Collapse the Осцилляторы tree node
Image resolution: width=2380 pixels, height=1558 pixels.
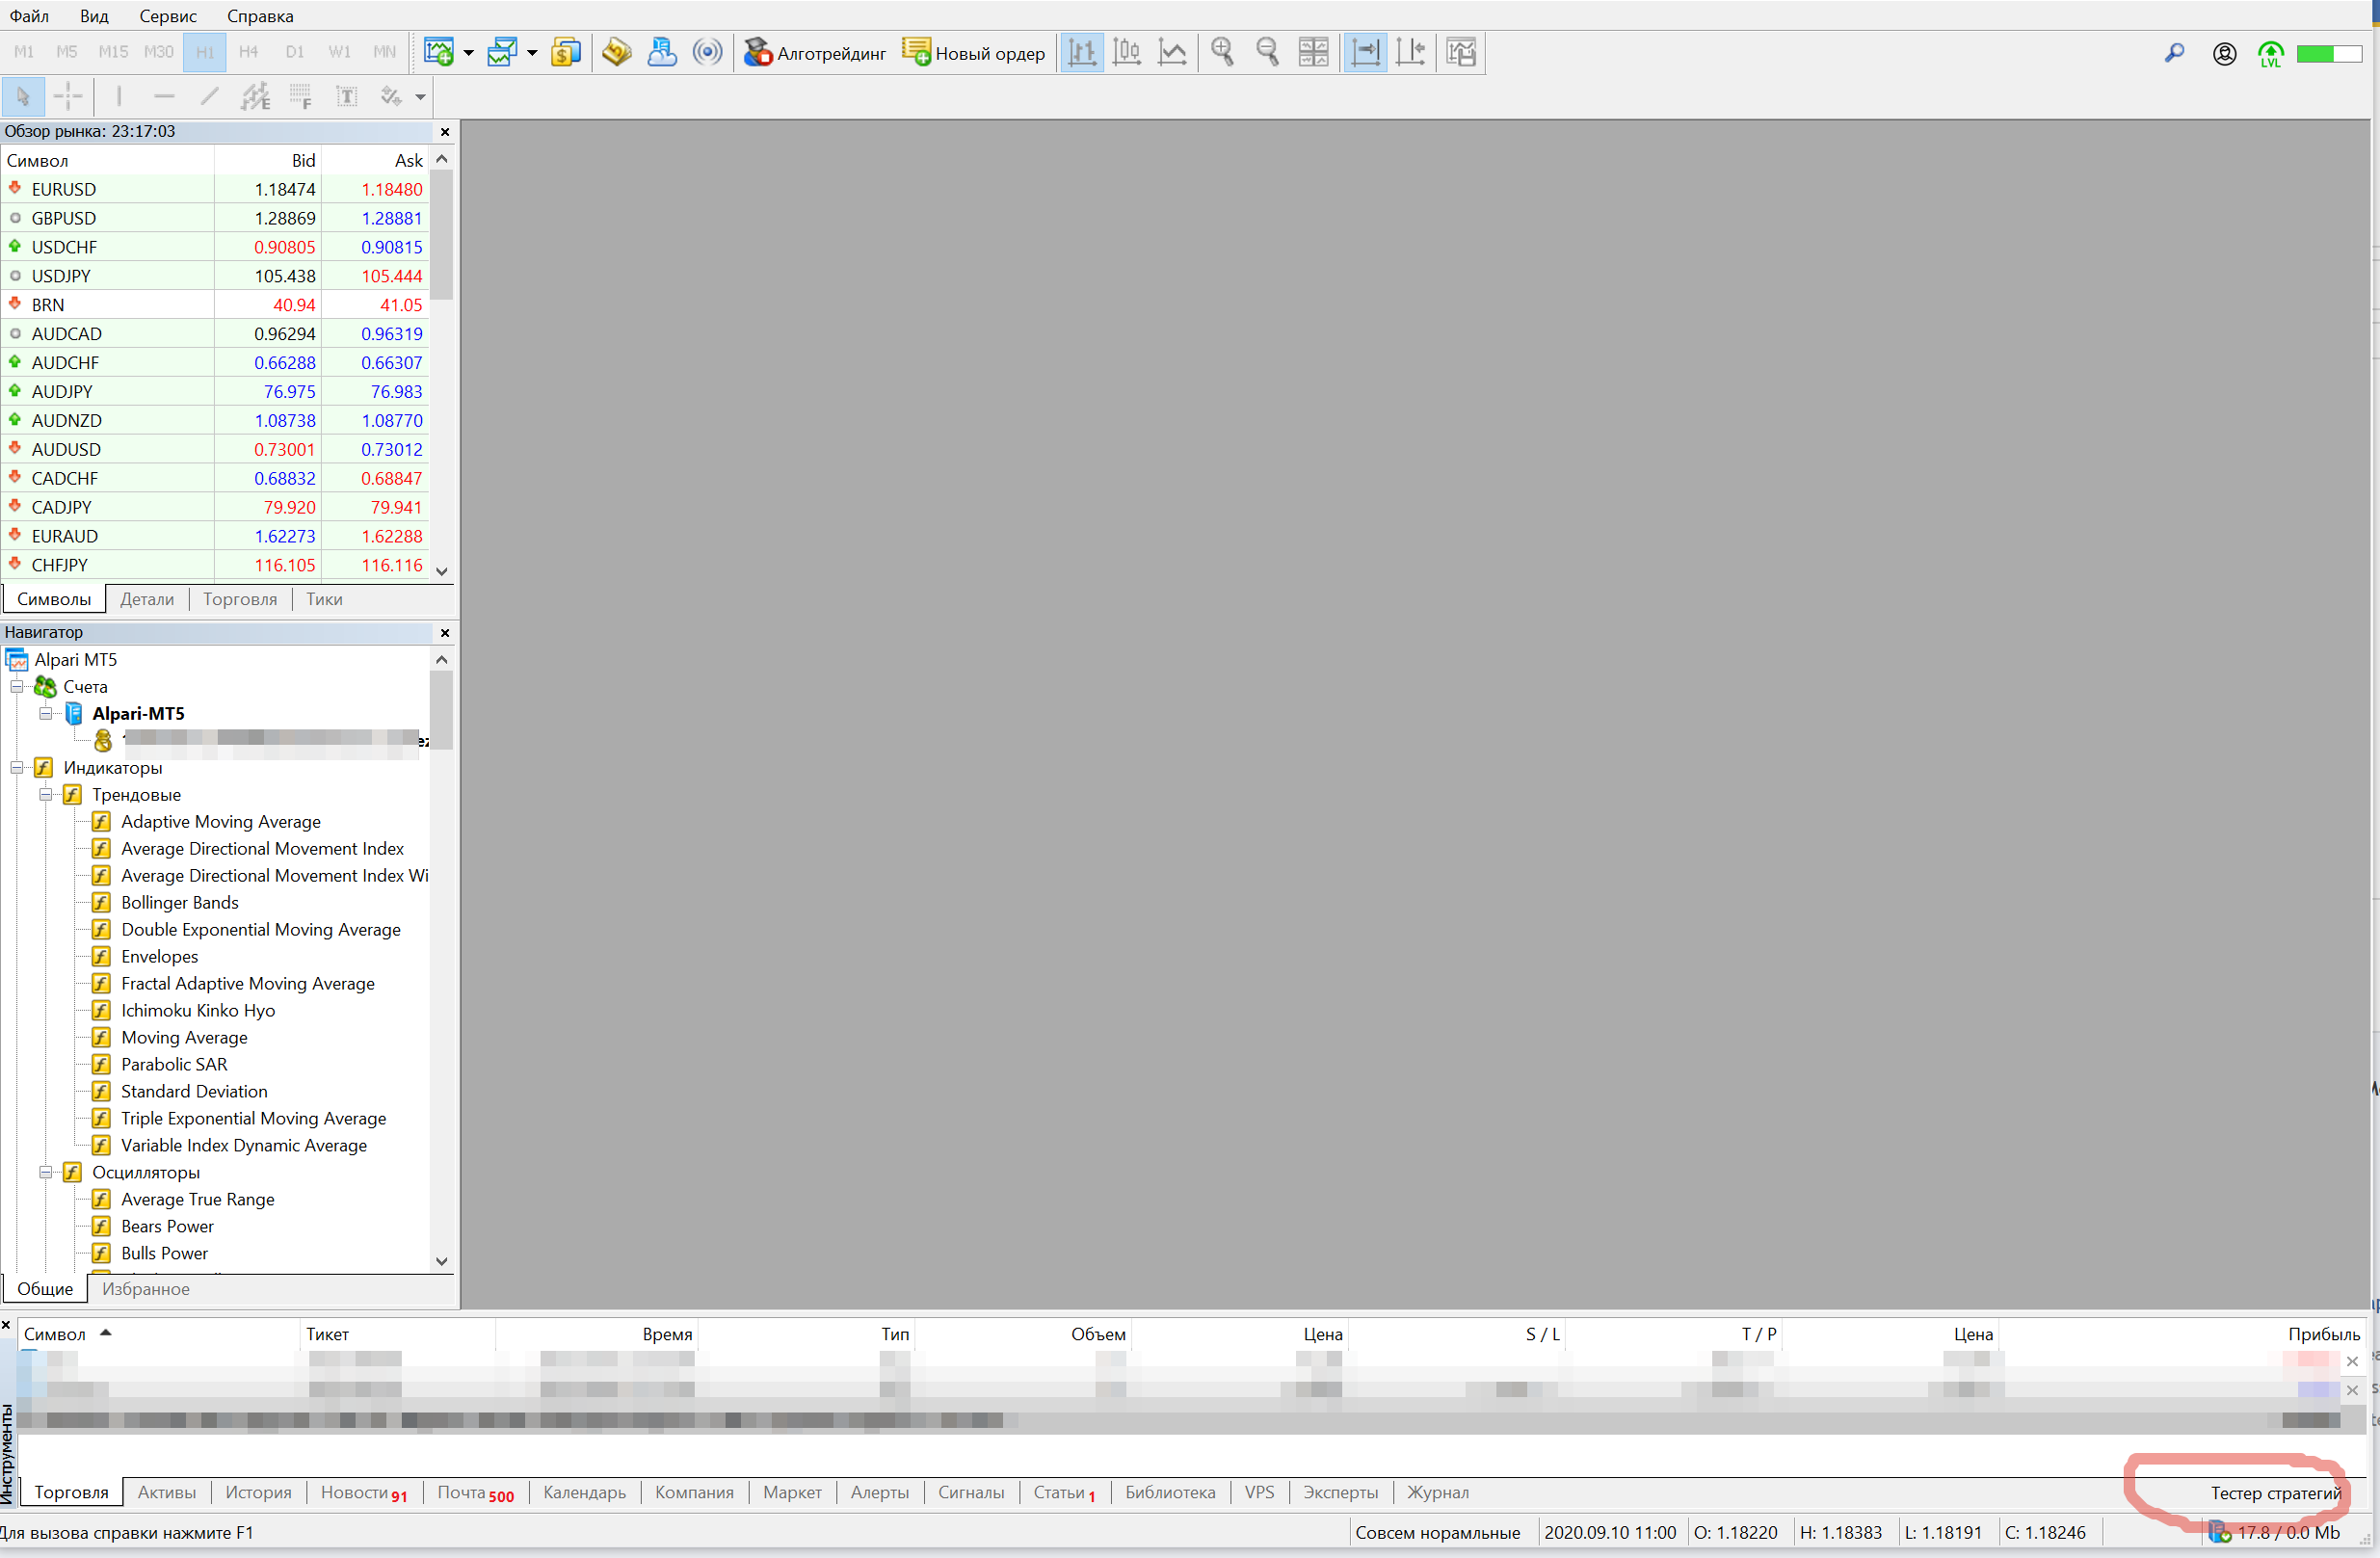click(46, 1173)
